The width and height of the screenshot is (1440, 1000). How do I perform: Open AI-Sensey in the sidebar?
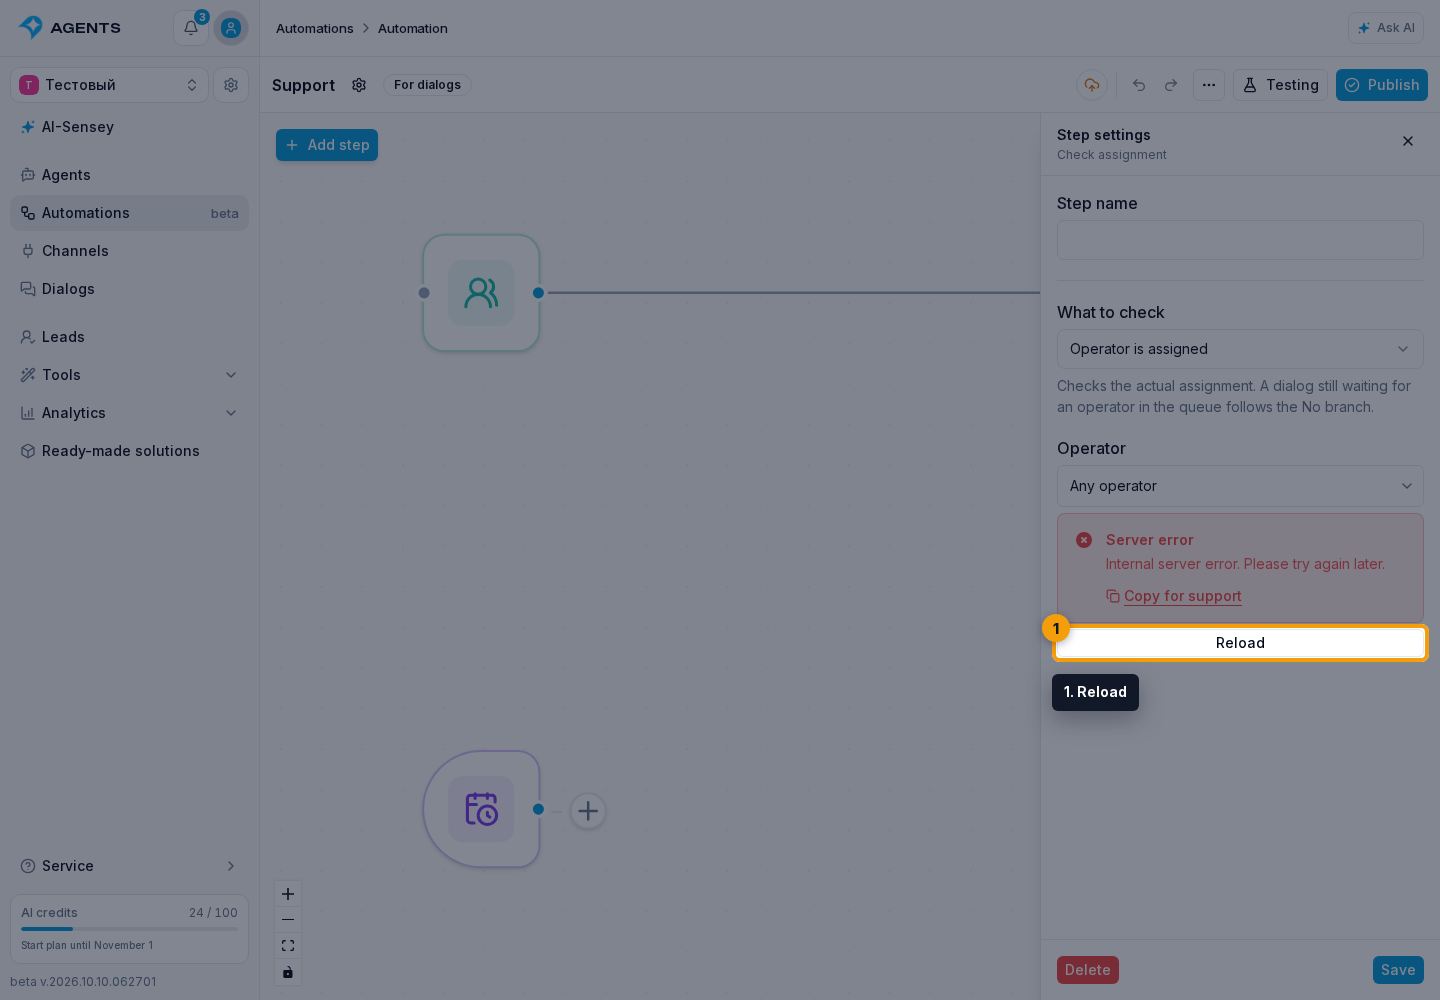point(129,127)
